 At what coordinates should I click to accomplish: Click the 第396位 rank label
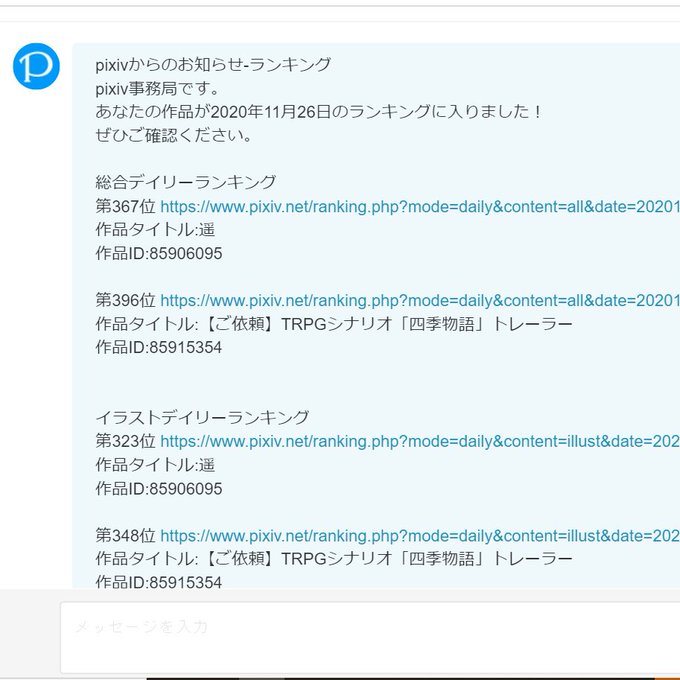(x=125, y=301)
